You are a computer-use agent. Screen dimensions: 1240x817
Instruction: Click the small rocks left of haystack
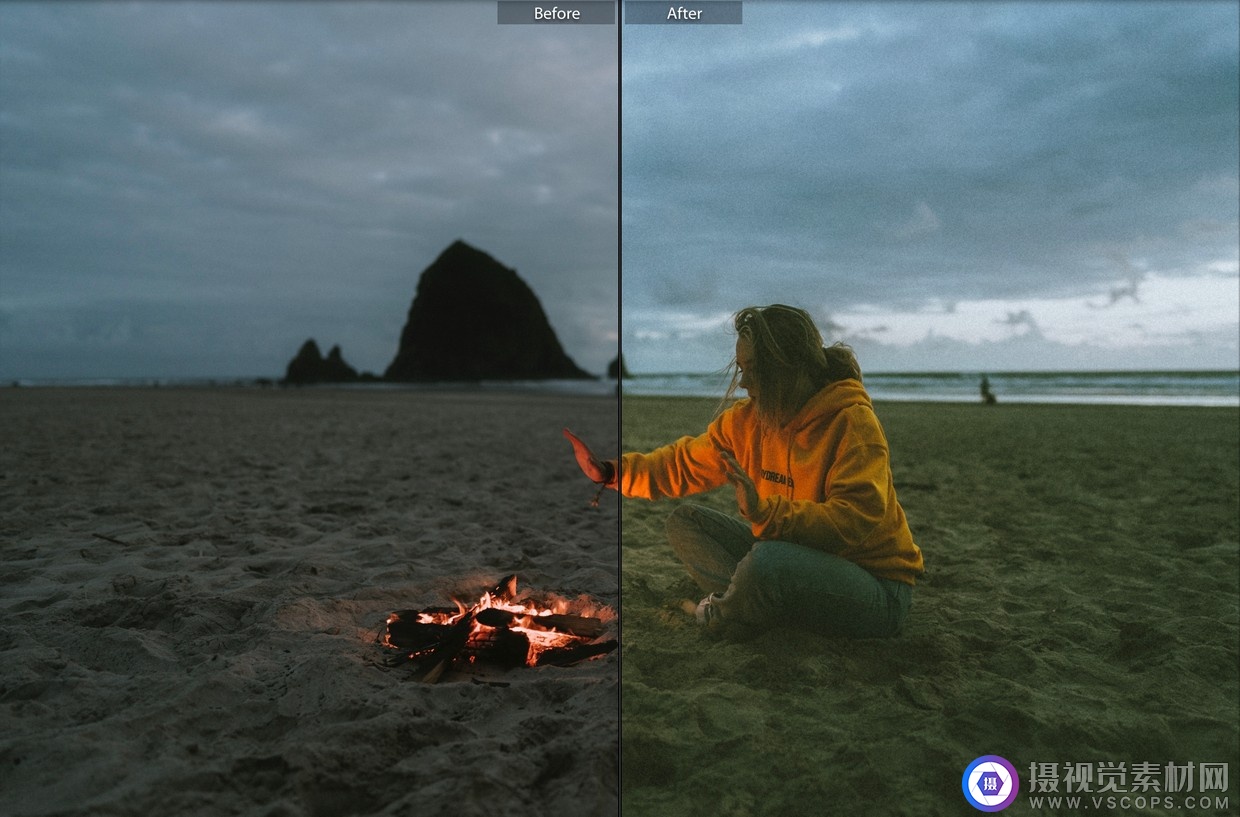pos(318,365)
